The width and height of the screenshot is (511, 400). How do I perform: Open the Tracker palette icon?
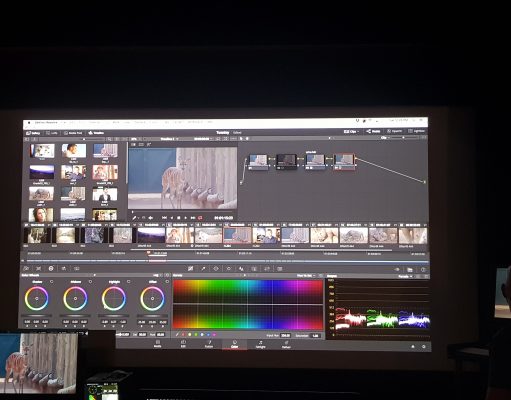[x=229, y=268]
